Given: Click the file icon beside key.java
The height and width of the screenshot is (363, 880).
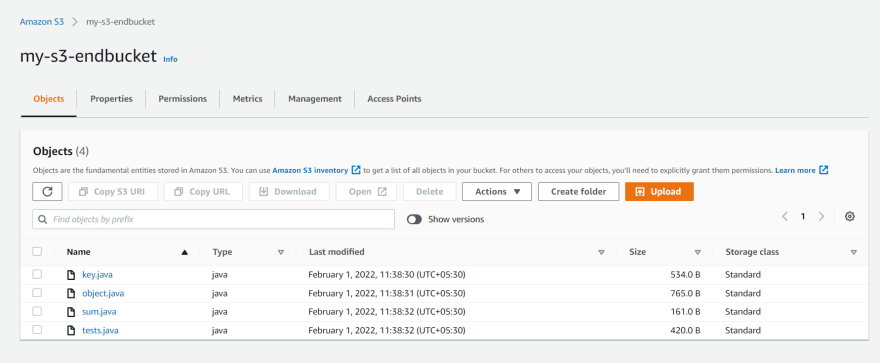Looking at the screenshot, I should 71,275.
